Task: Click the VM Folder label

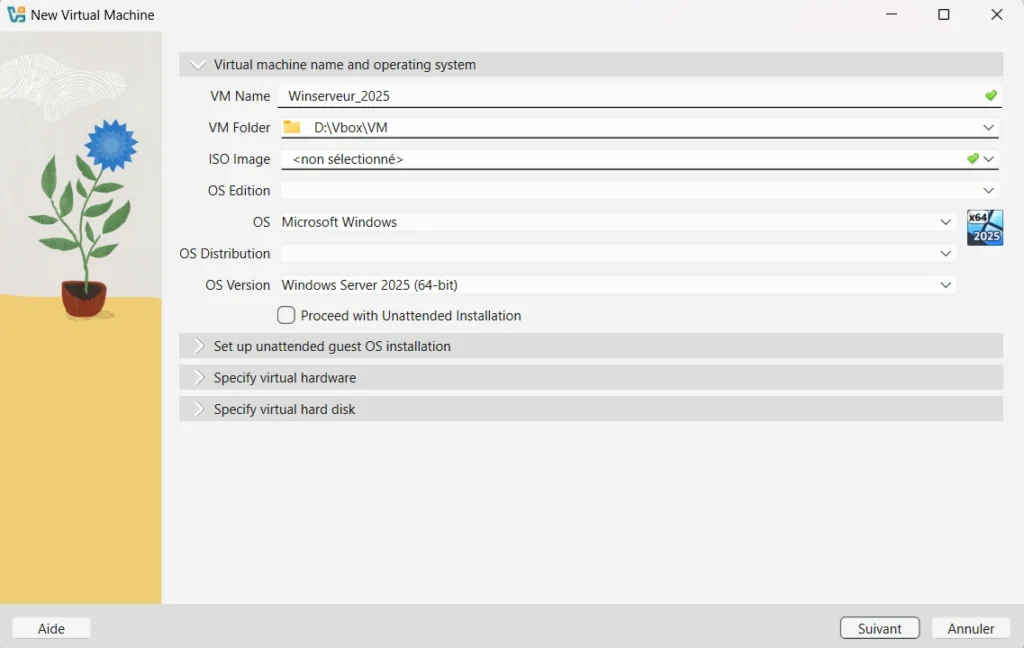Action: tap(239, 127)
